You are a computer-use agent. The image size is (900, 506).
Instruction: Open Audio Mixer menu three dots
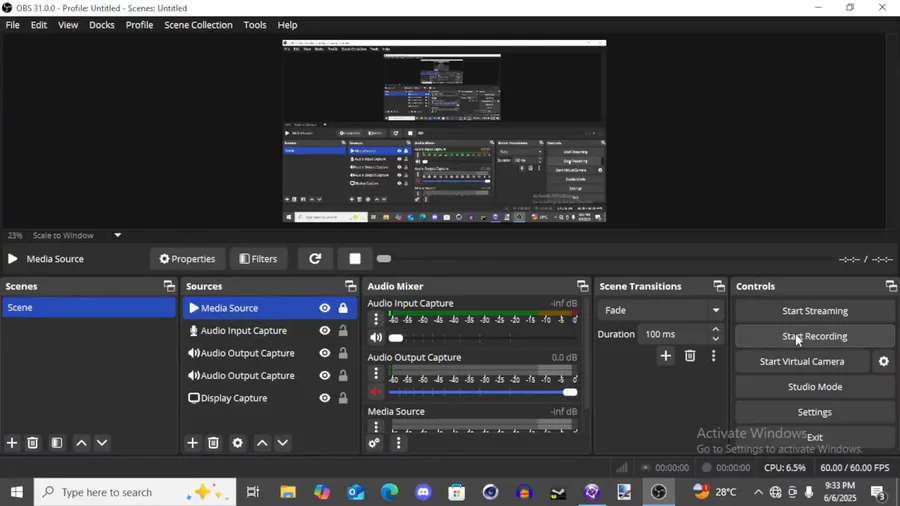(x=398, y=443)
